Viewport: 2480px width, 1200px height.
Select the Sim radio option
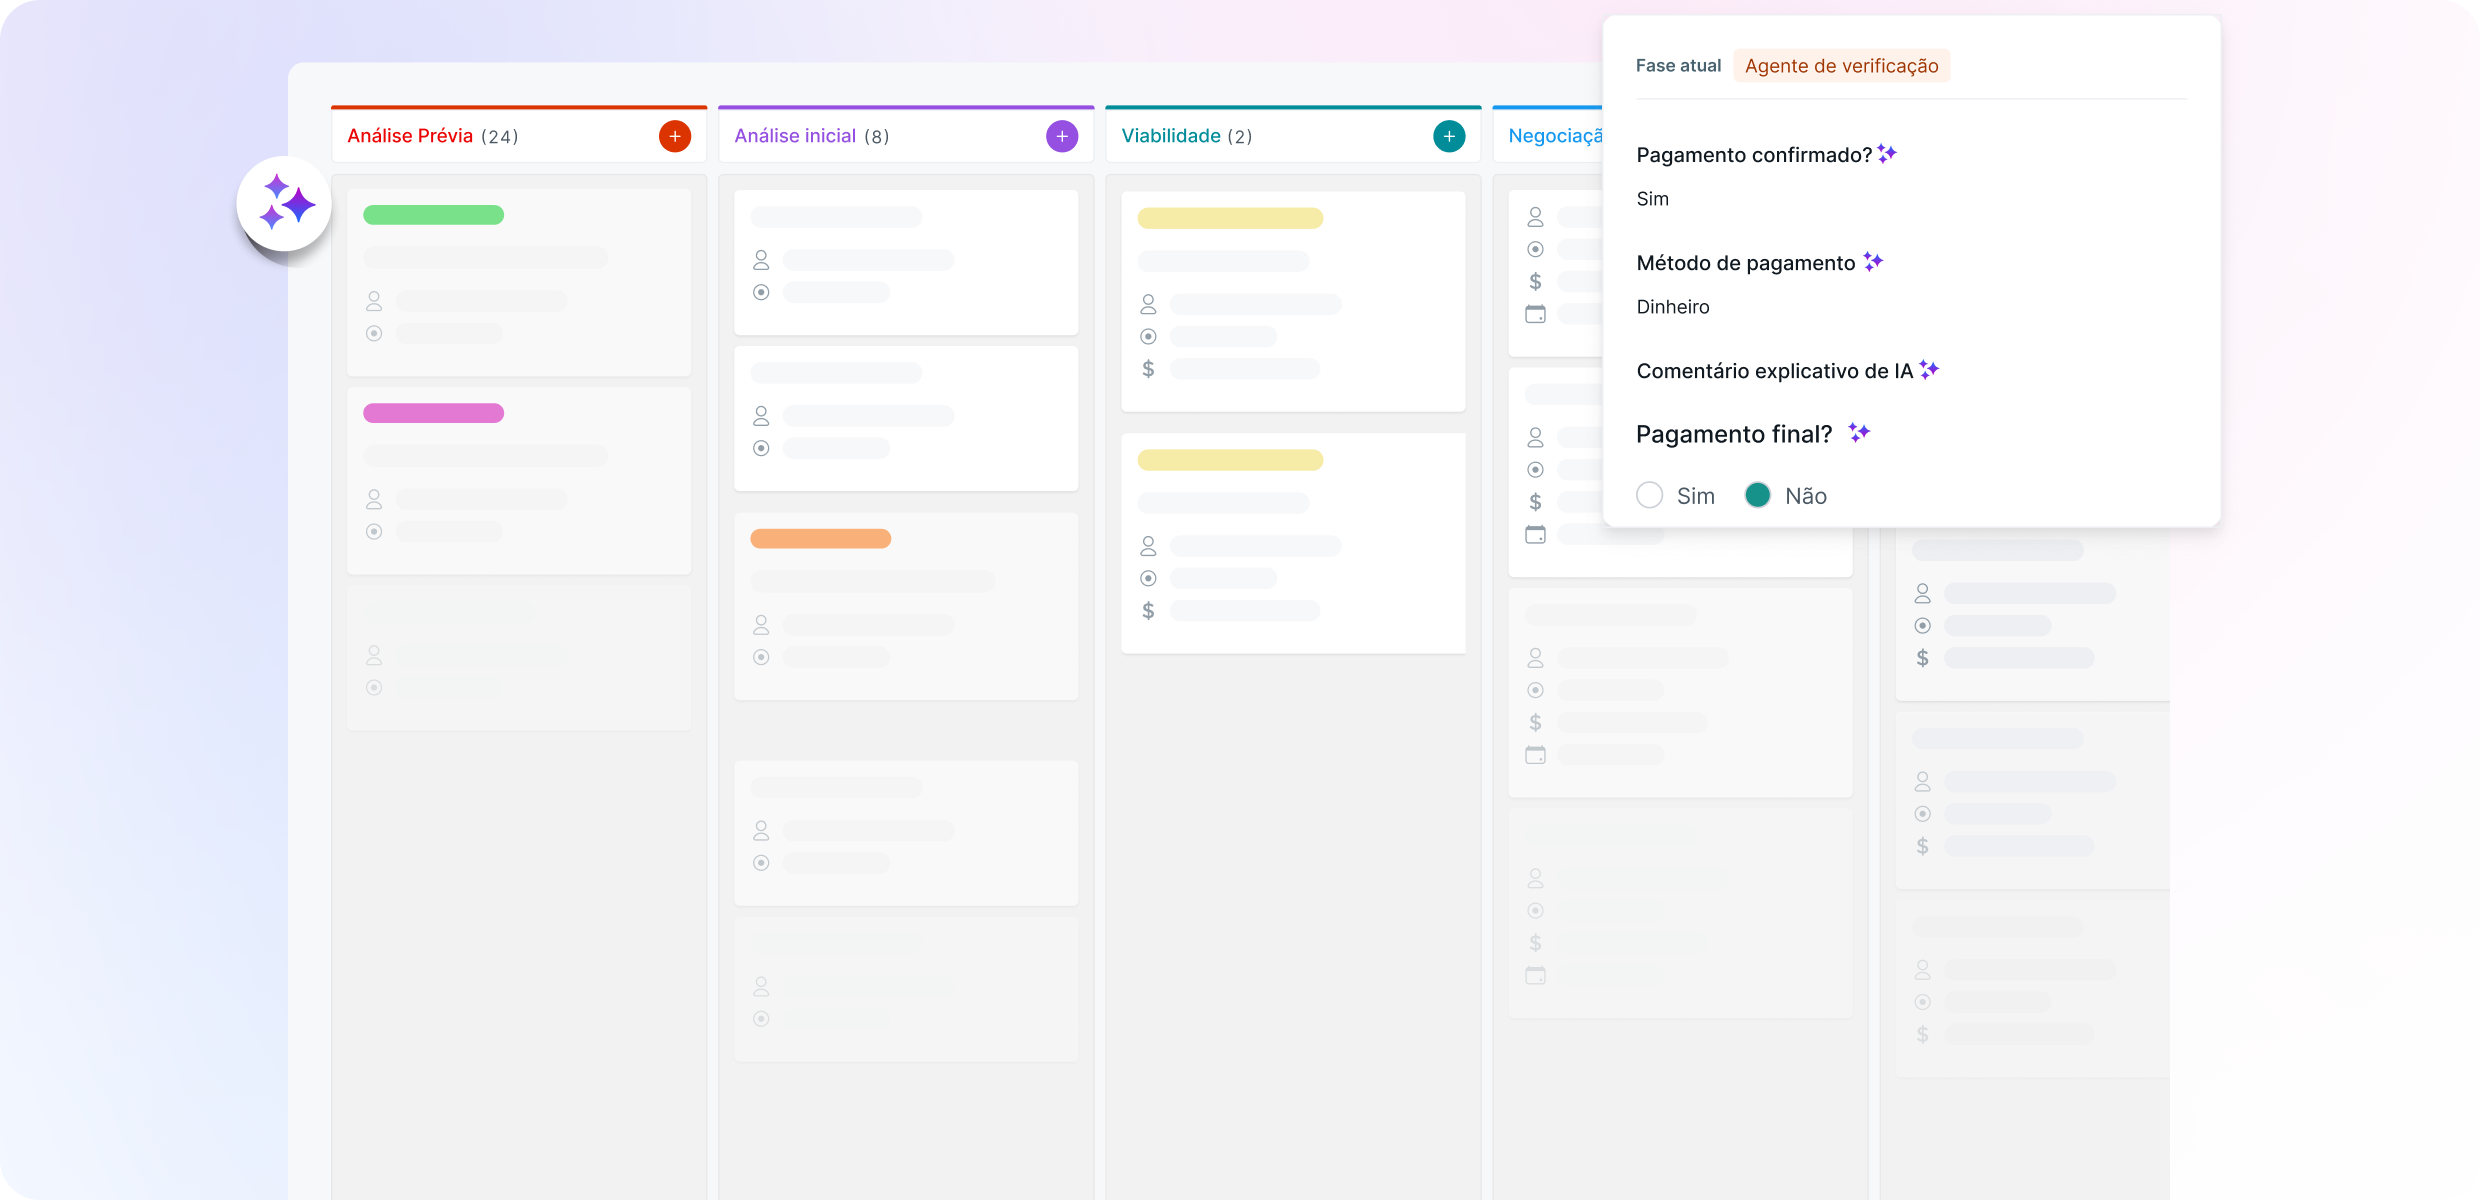click(1650, 495)
